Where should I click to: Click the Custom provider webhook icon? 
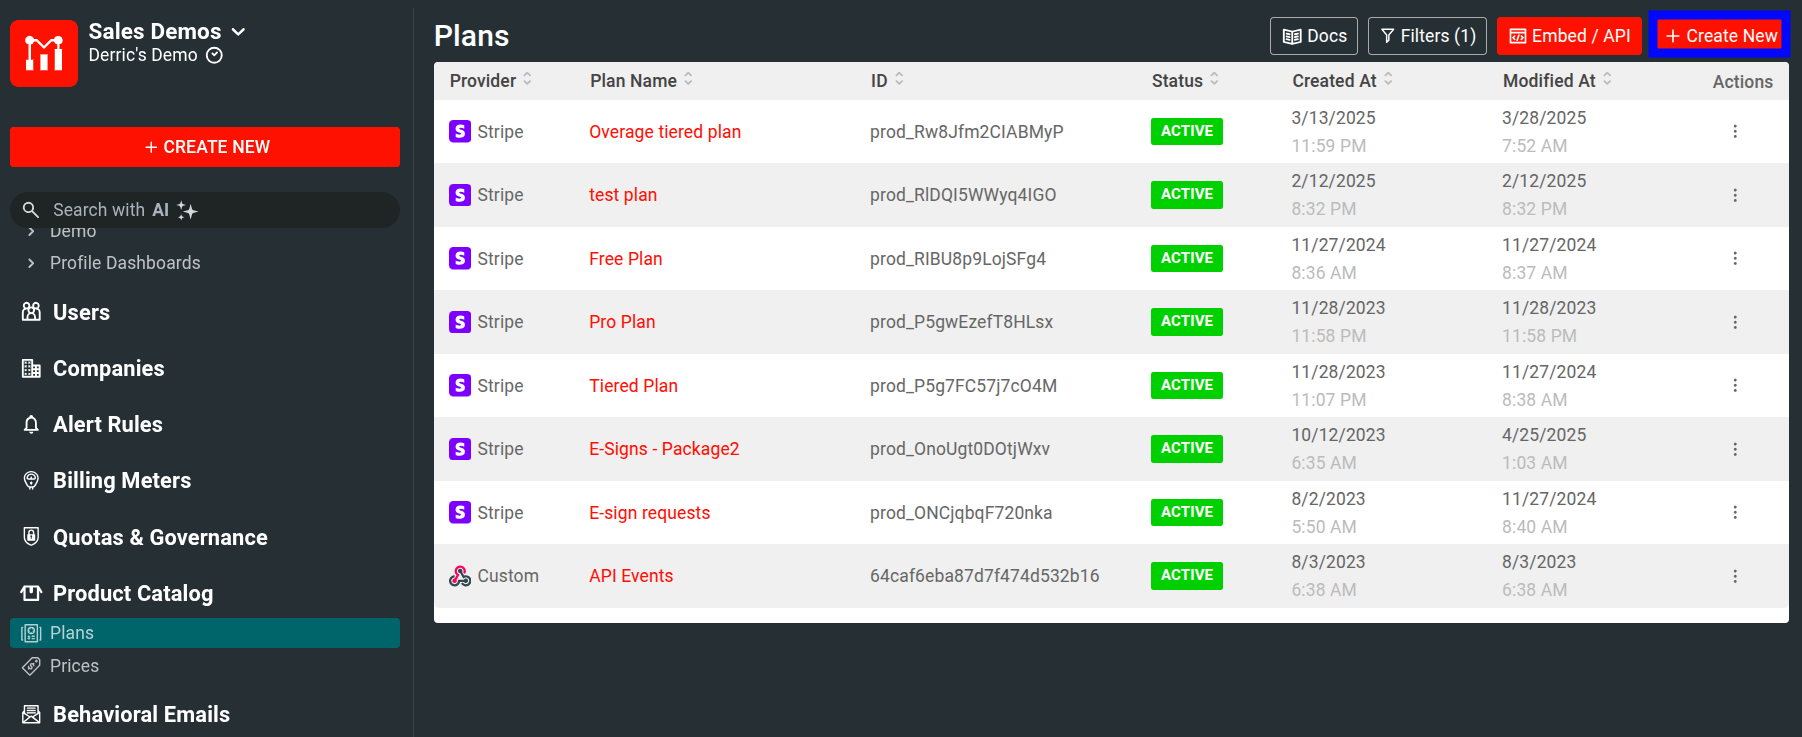click(460, 576)
